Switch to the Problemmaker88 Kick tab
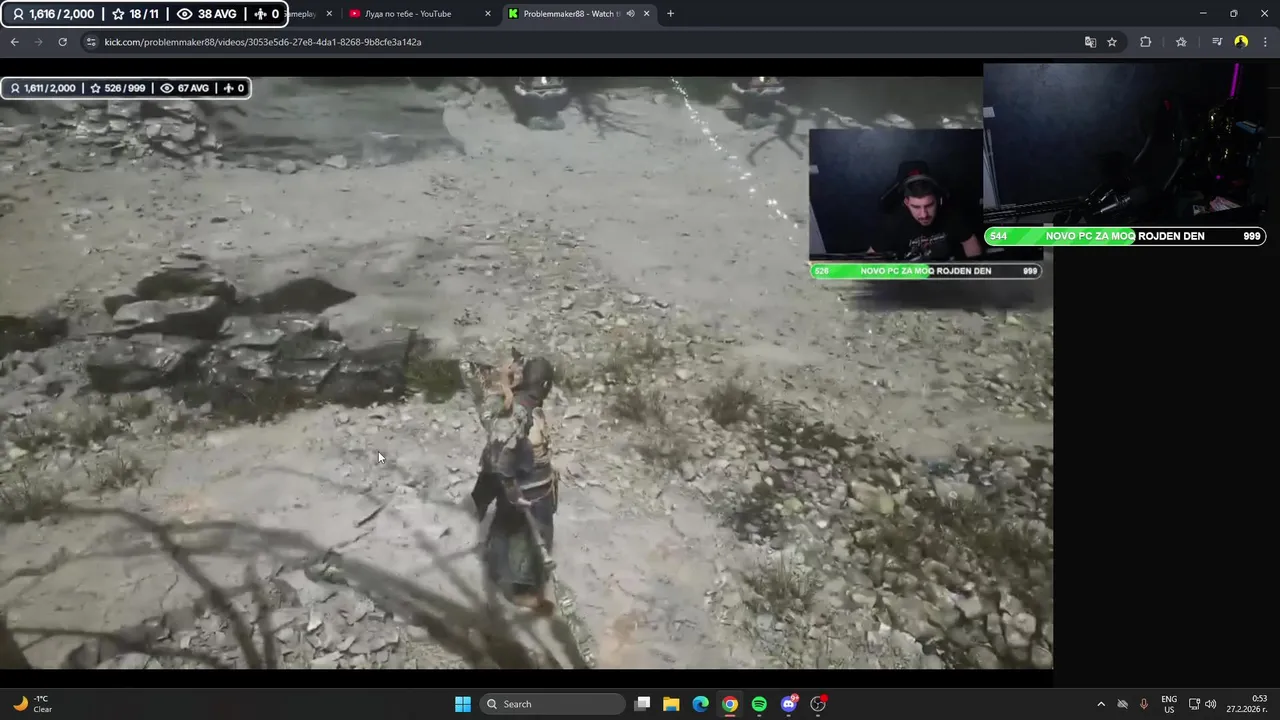The width and height of the screenshot is (1280, 720). click(570, 14)
